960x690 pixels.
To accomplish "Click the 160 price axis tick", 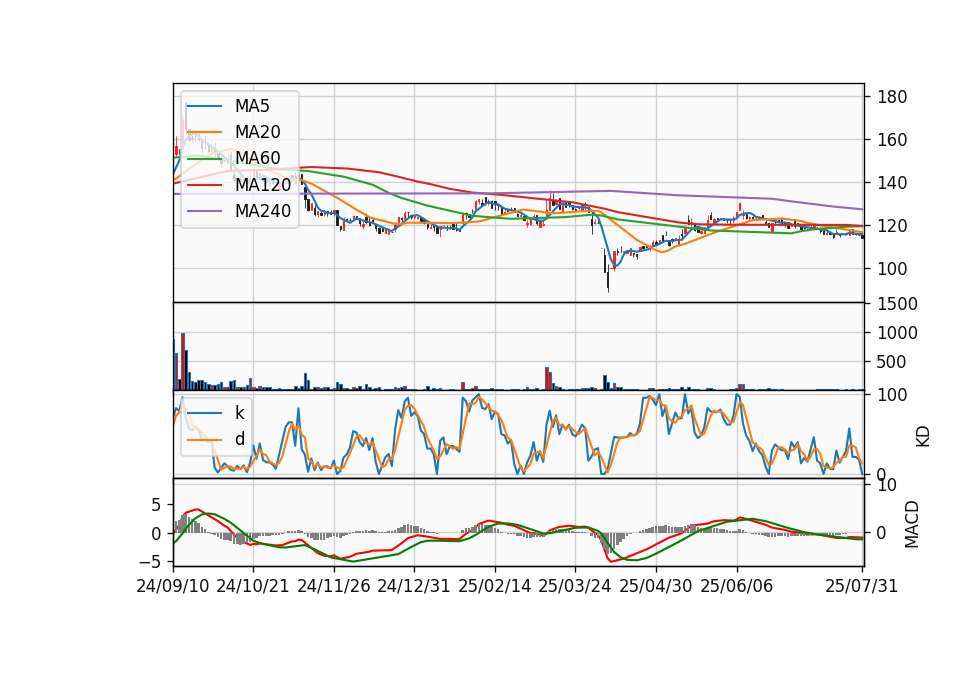I will click(892, 140).
